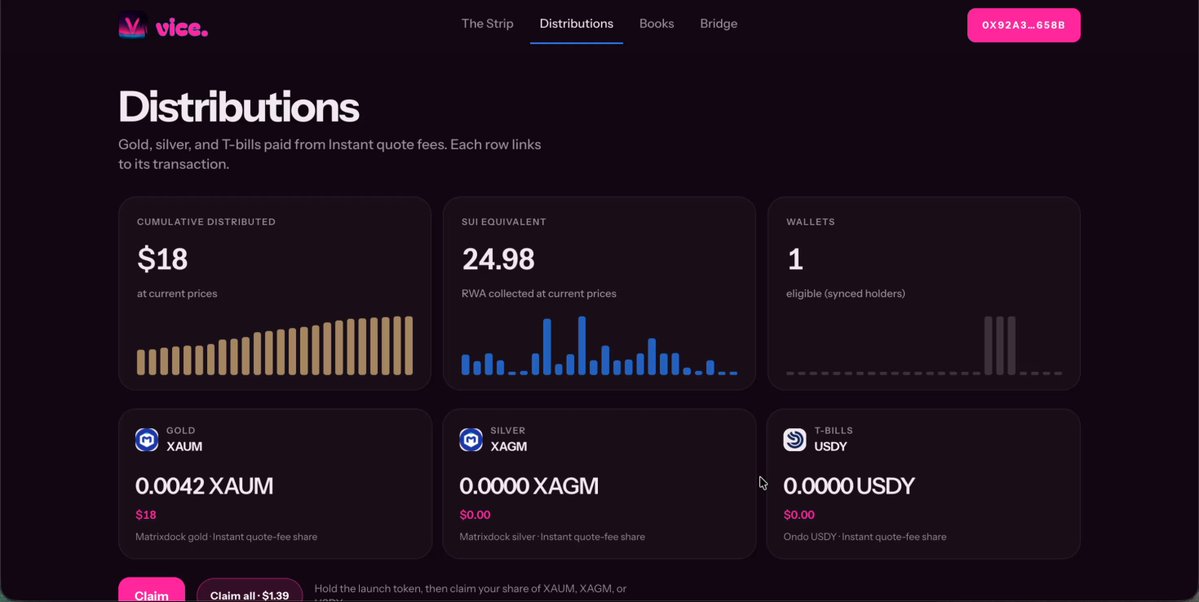
Task: Click the pink $18 under XAUM
Action: [x=146, y=515]
